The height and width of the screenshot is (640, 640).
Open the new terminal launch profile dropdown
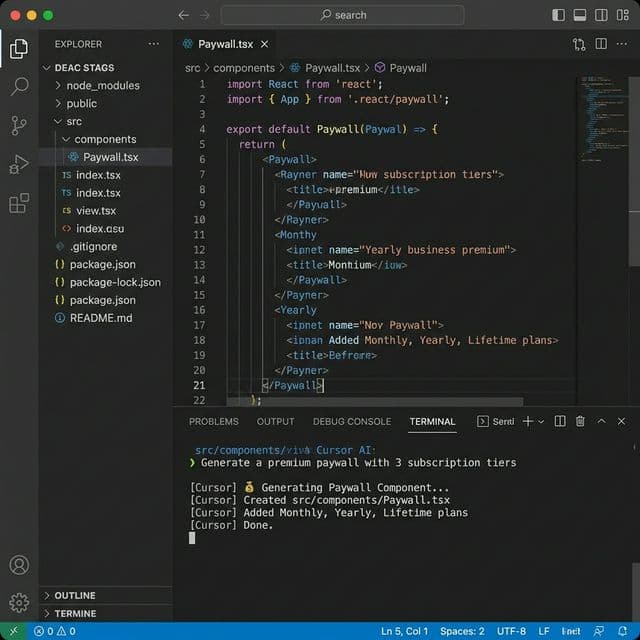(x=541, y=422)
